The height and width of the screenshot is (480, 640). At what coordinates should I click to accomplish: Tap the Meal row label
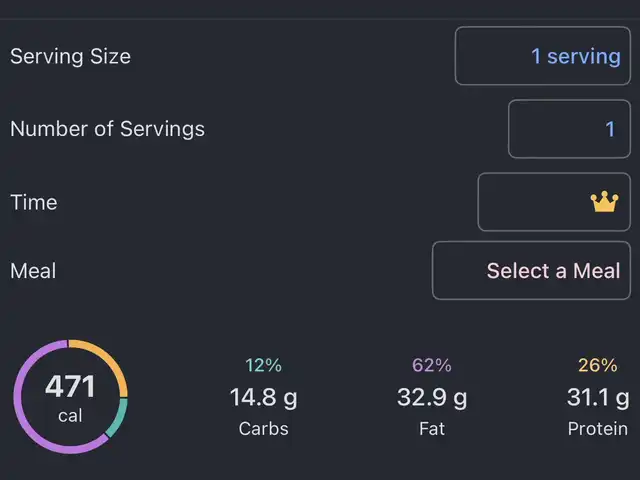tap(33, 270)
